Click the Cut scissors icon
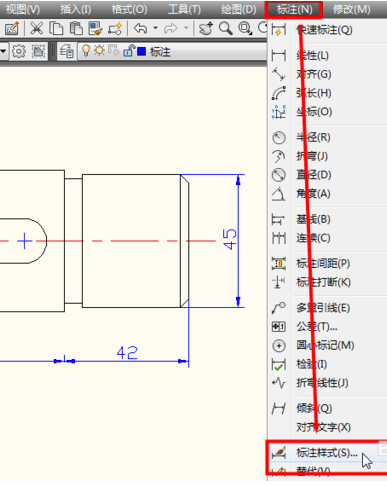The image size is (387, 485). (37, 29)
